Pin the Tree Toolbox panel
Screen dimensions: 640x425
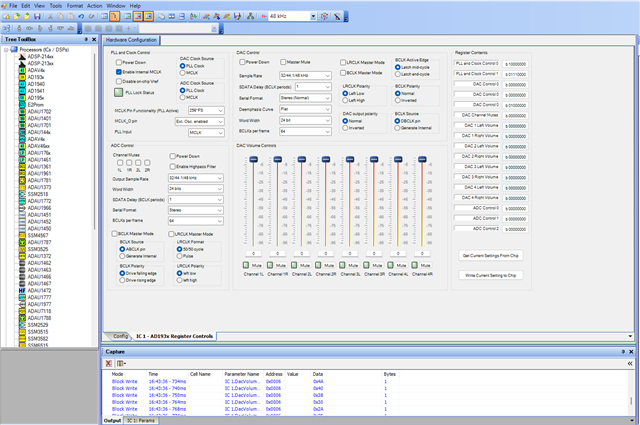86,39
